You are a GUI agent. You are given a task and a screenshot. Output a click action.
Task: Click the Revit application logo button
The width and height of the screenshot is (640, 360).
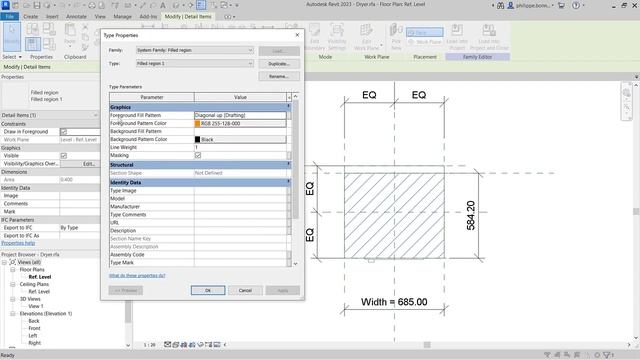coord(5,5)
